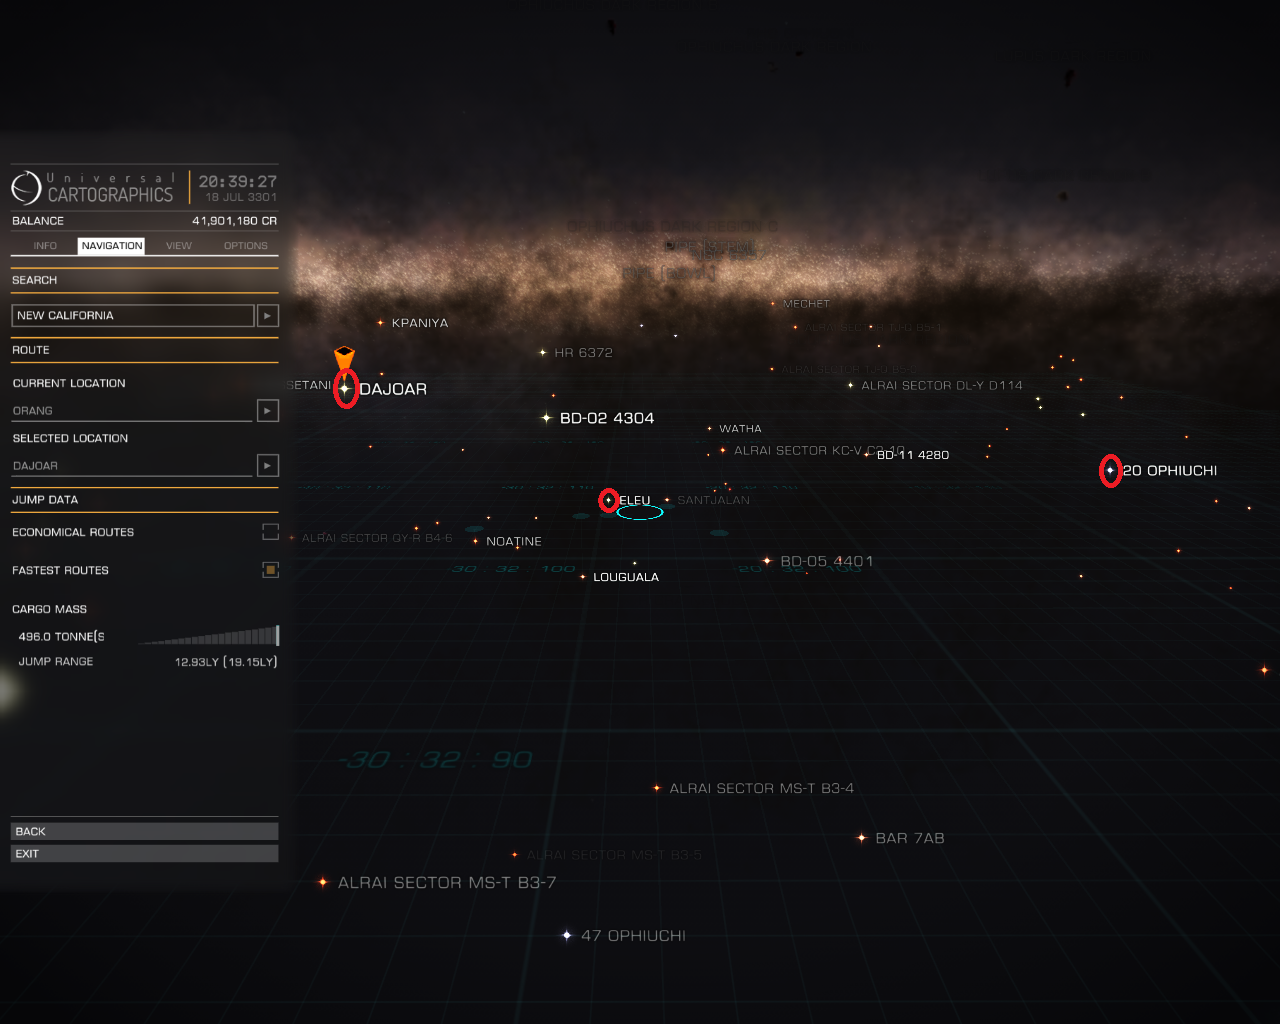Click the 20 OPHIUCHI label
The width and height of the screenshot is (1280, 1024).
(1170, 471)
